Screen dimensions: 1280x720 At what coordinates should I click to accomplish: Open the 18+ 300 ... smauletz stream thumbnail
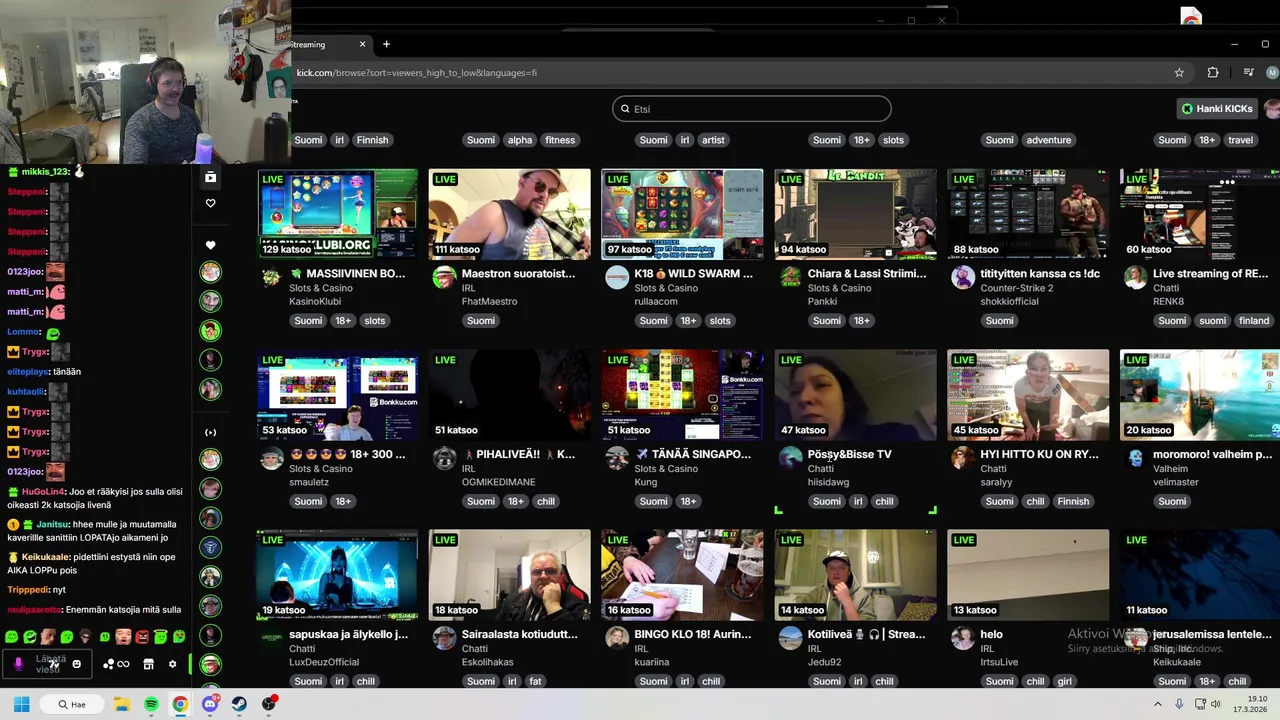tap(337, 395)
